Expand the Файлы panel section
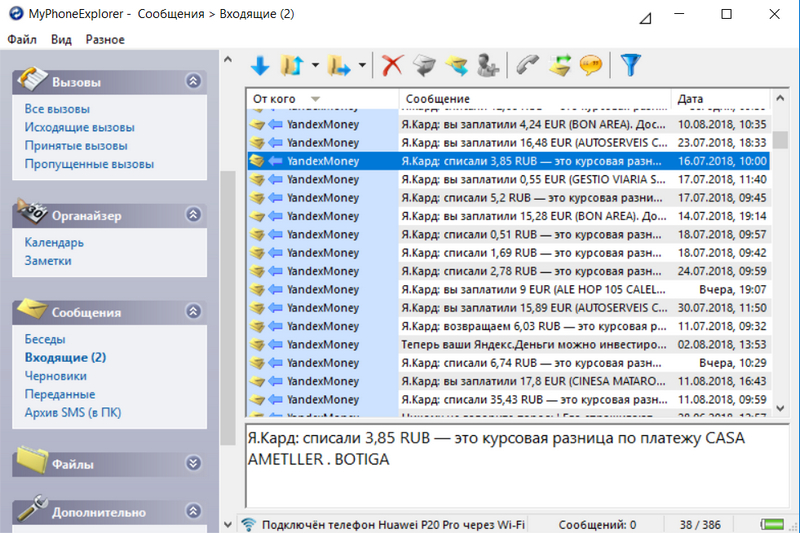This screenshot has height=533, width=800. coord(193,462)
